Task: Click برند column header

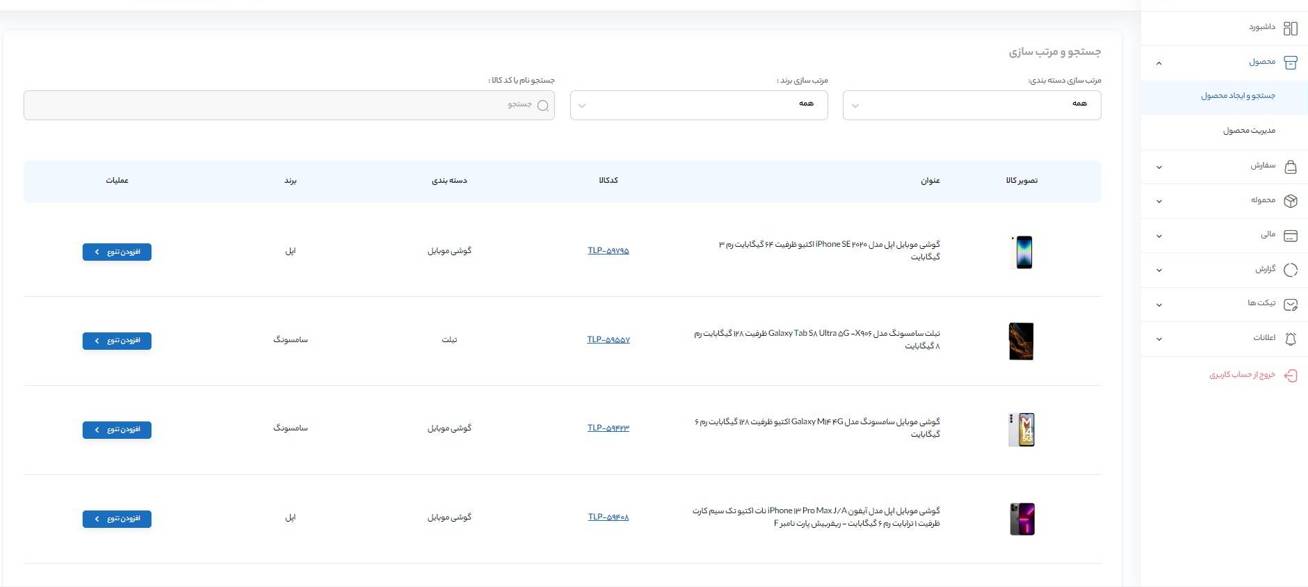Action: point(290,181)
